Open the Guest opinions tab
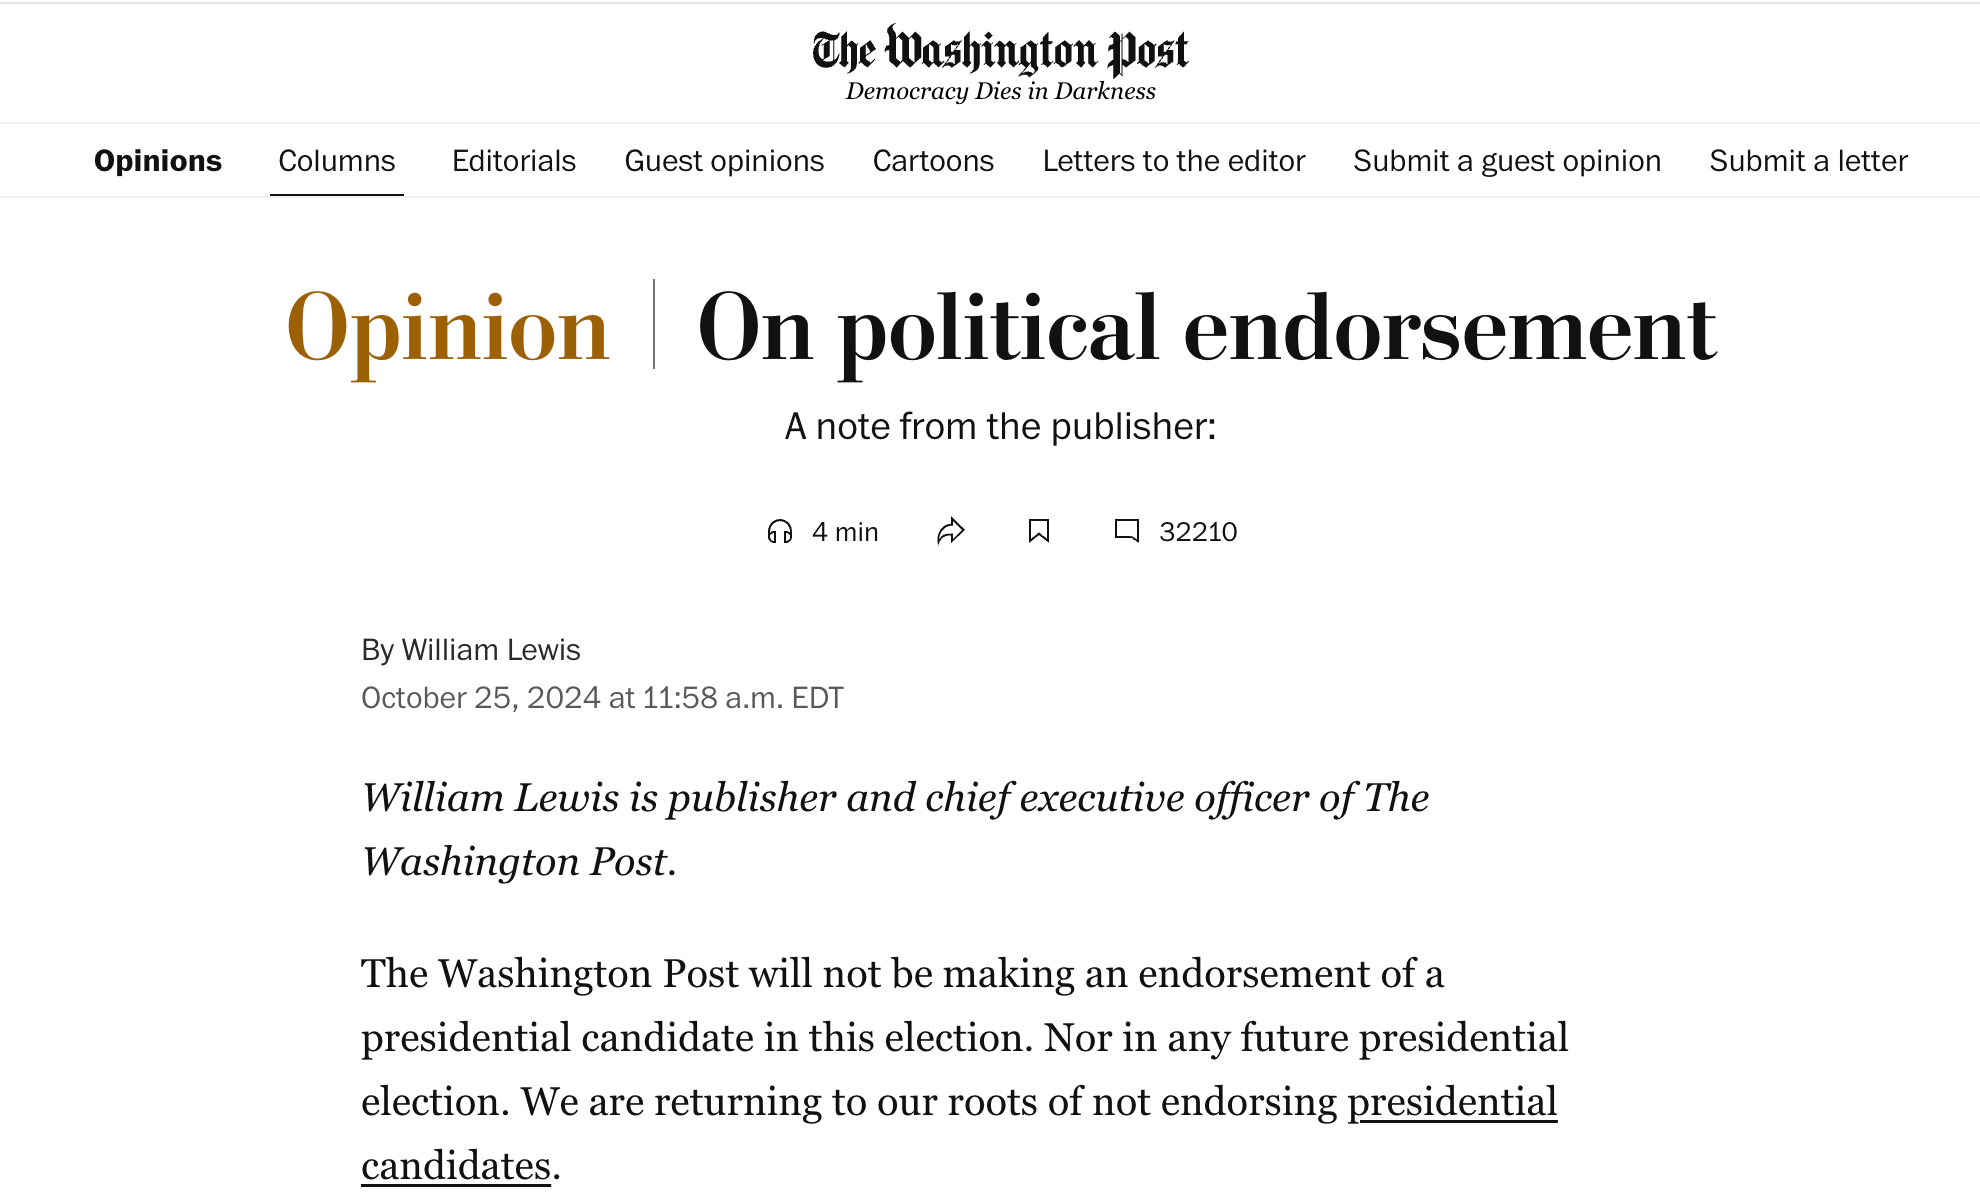Image resolution: width=1980 pixels, height=1202 pixels. coord(724,161)
